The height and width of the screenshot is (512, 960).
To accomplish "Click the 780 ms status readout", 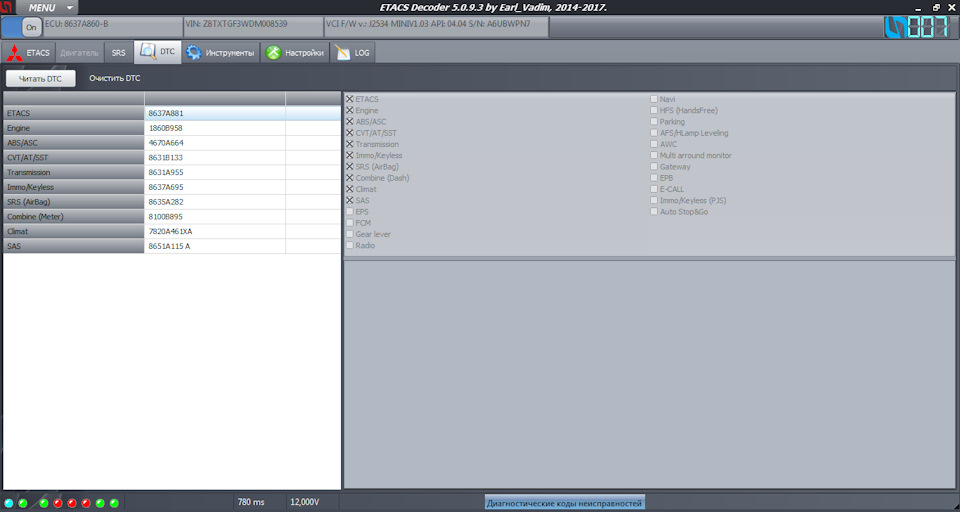I will [x=251, y=502].
